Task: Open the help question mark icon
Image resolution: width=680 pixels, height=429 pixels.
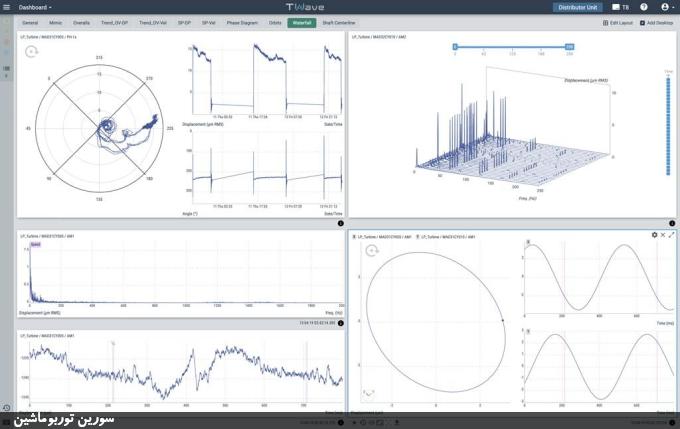Action: pos(644,7)
